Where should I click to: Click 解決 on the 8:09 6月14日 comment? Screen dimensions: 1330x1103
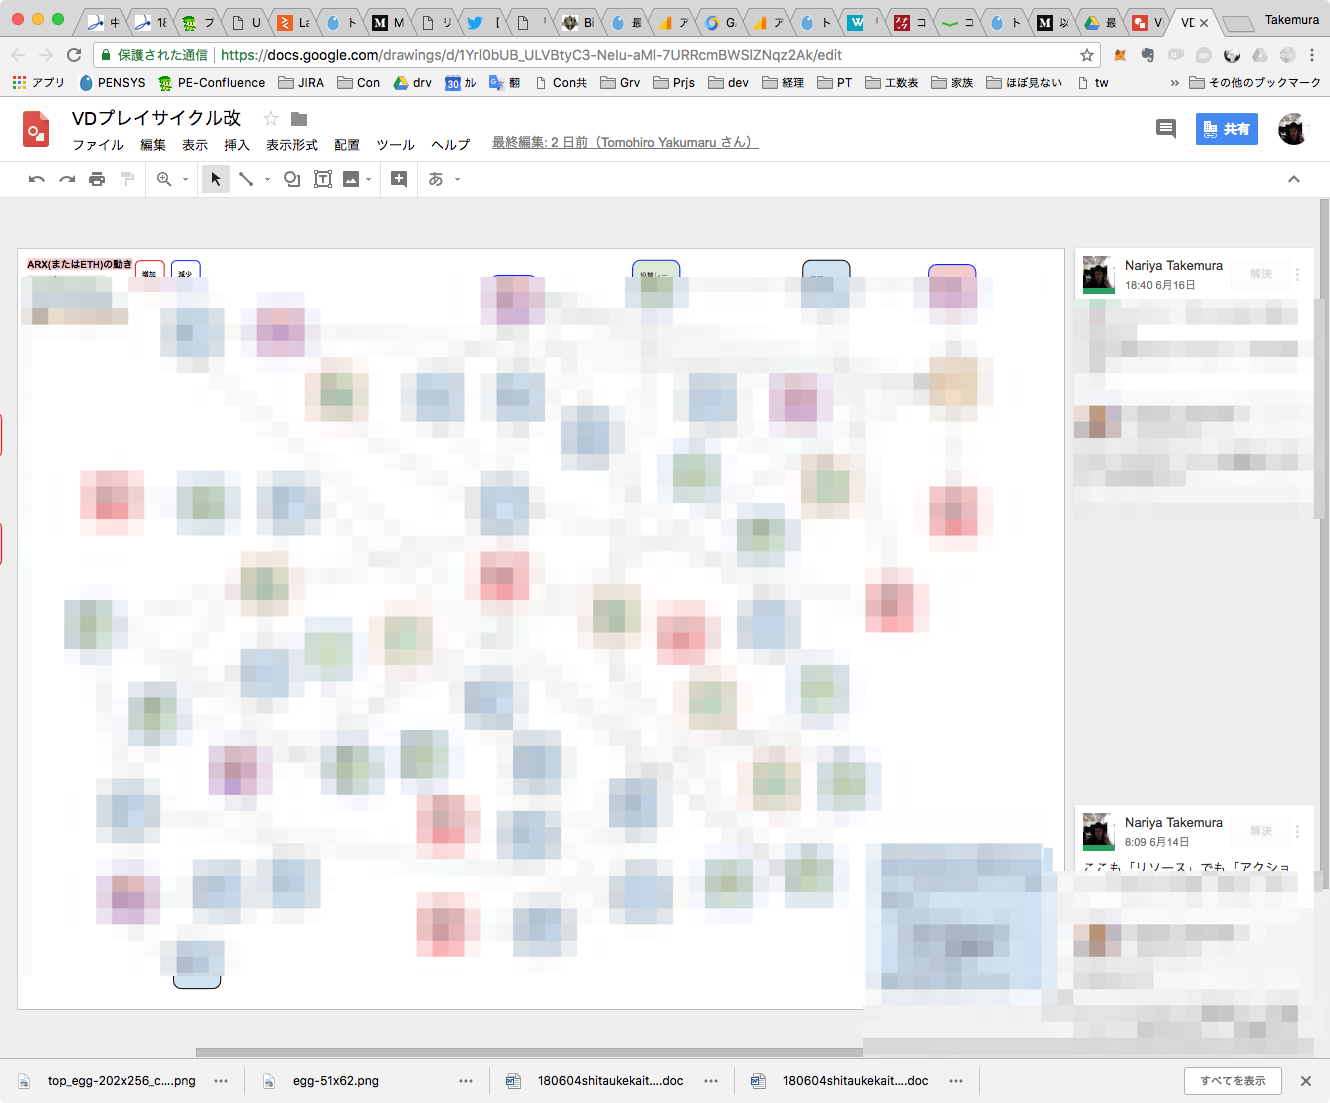(x=1261, y=831)
